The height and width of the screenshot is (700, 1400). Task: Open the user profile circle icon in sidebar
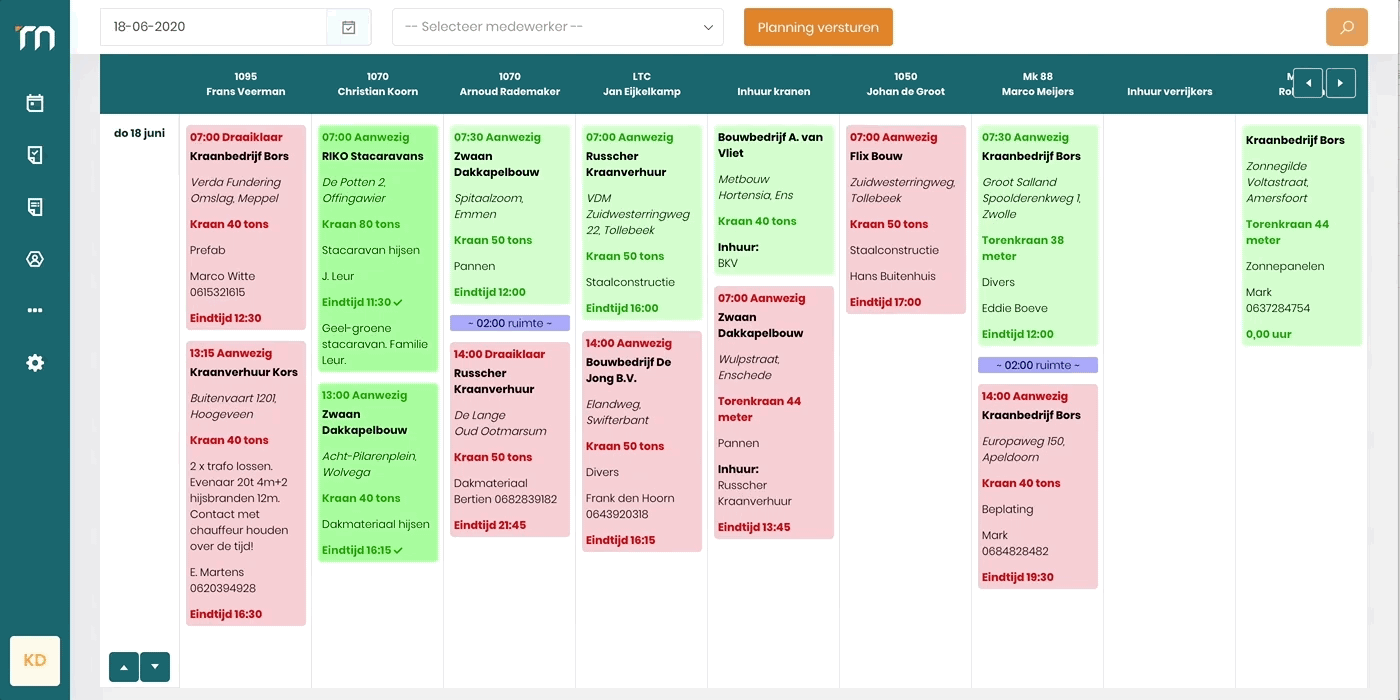[x=35, y=259]
